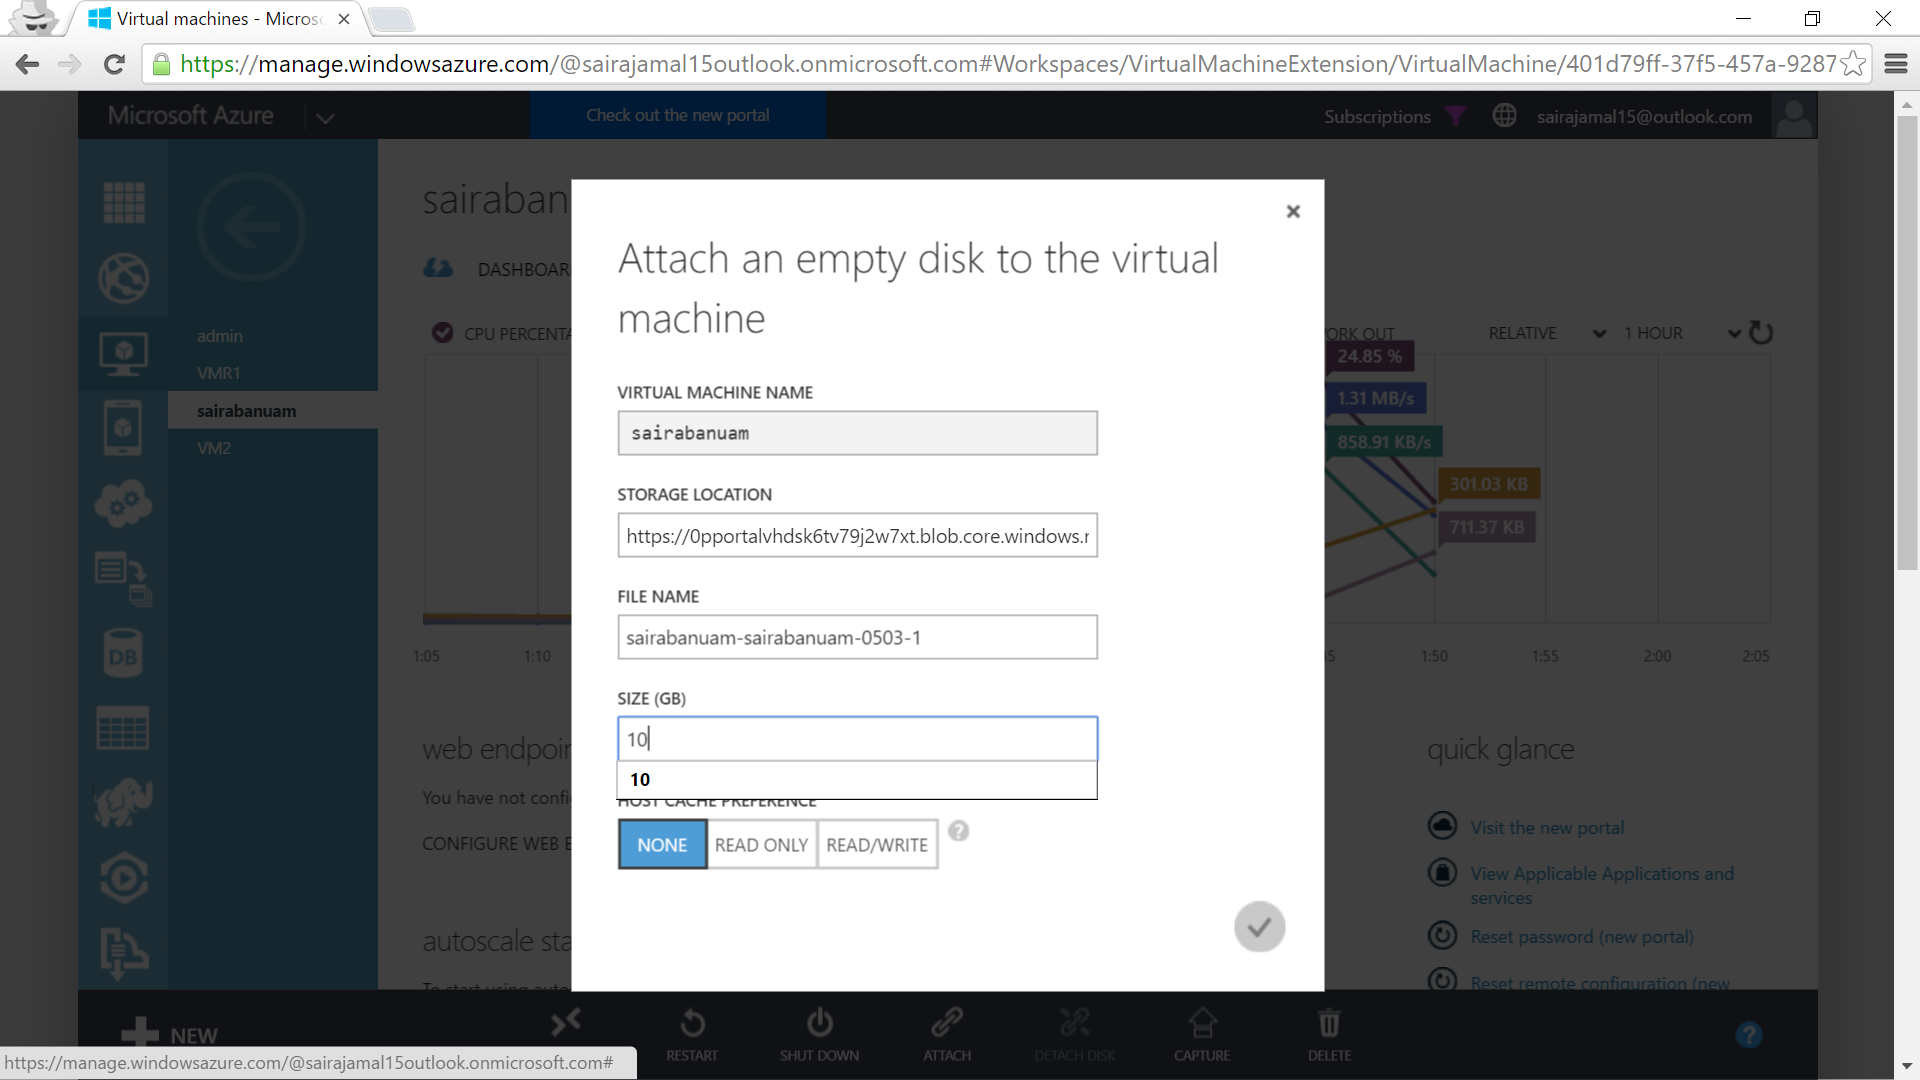Viewport: 1920px width, 1080px height.
Task: Select READ/WRITE host cache preference
Action: [877, 845]
